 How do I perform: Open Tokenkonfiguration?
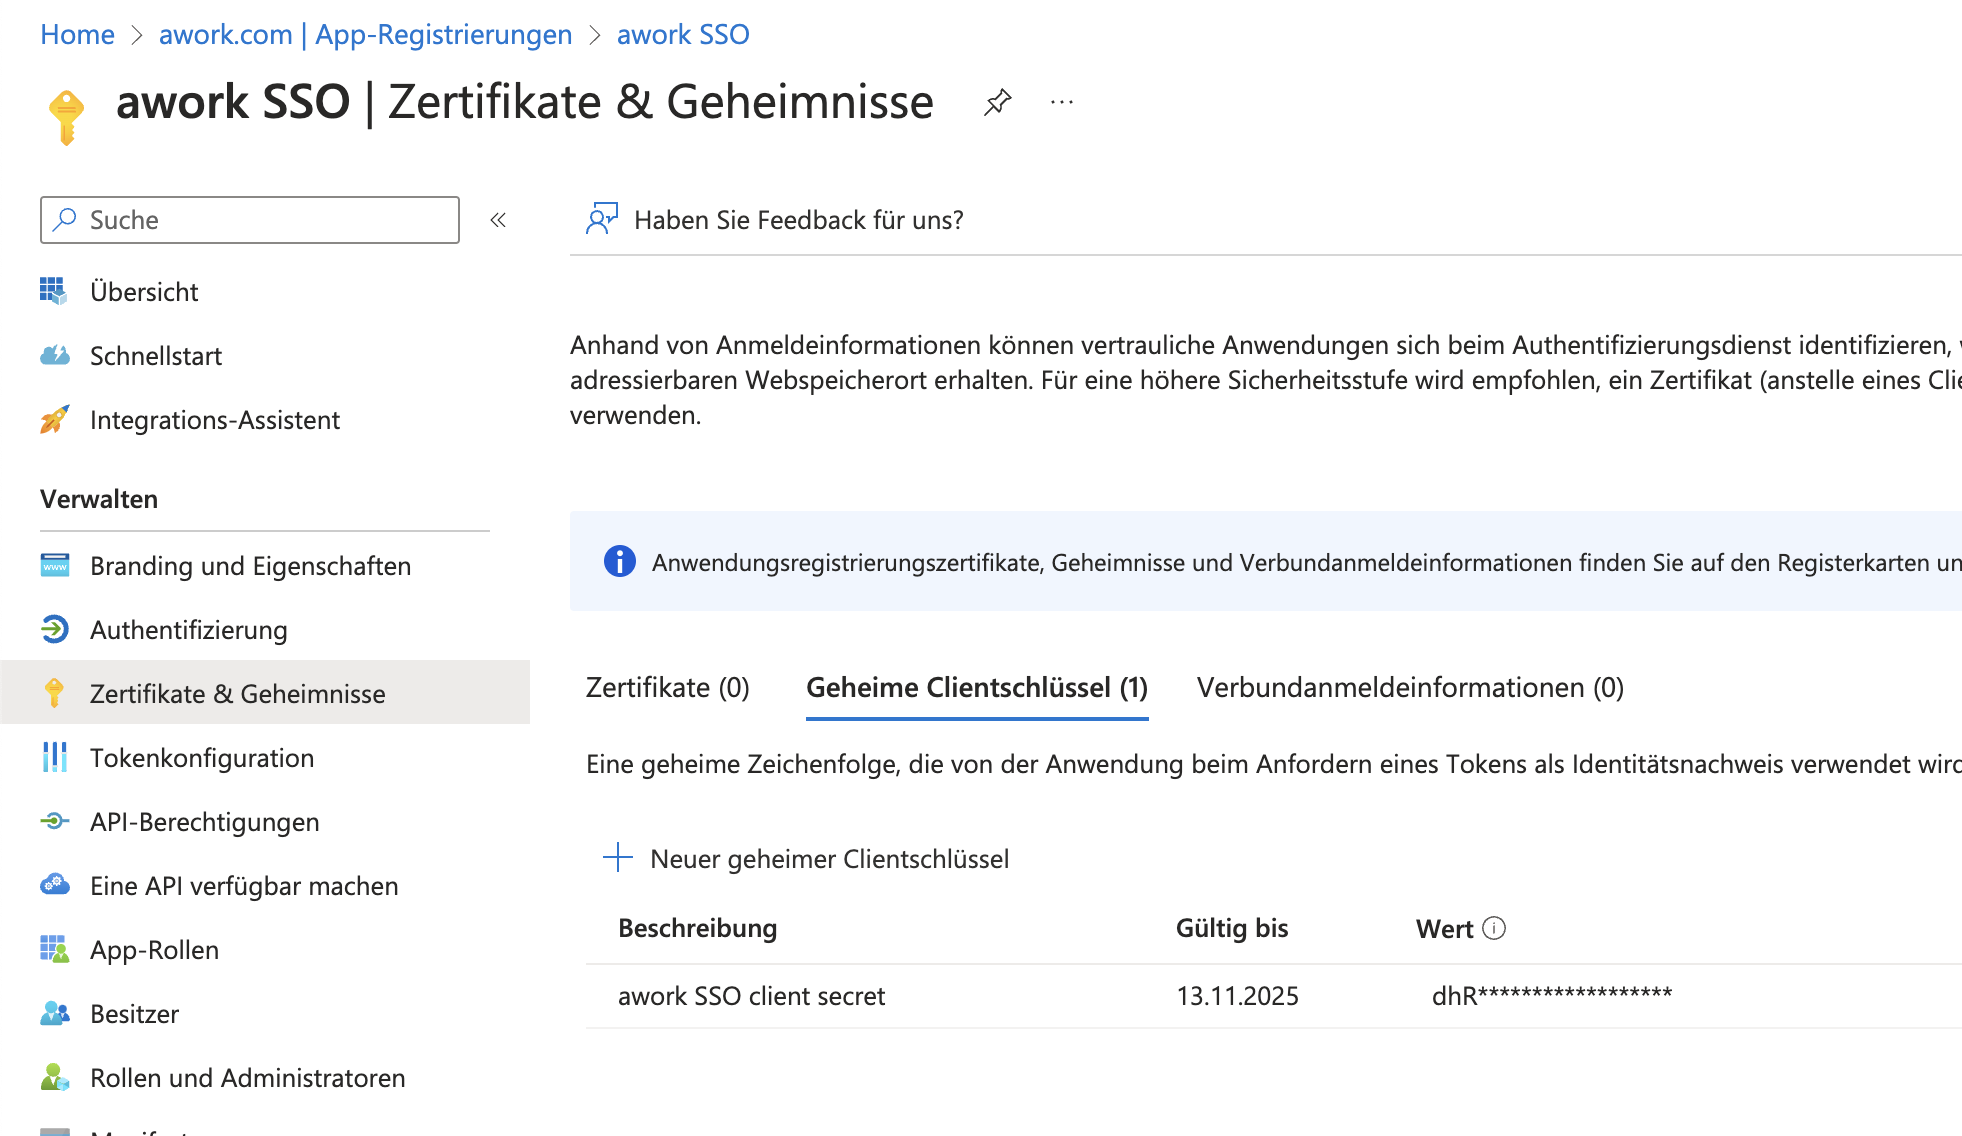click(202, 758)
